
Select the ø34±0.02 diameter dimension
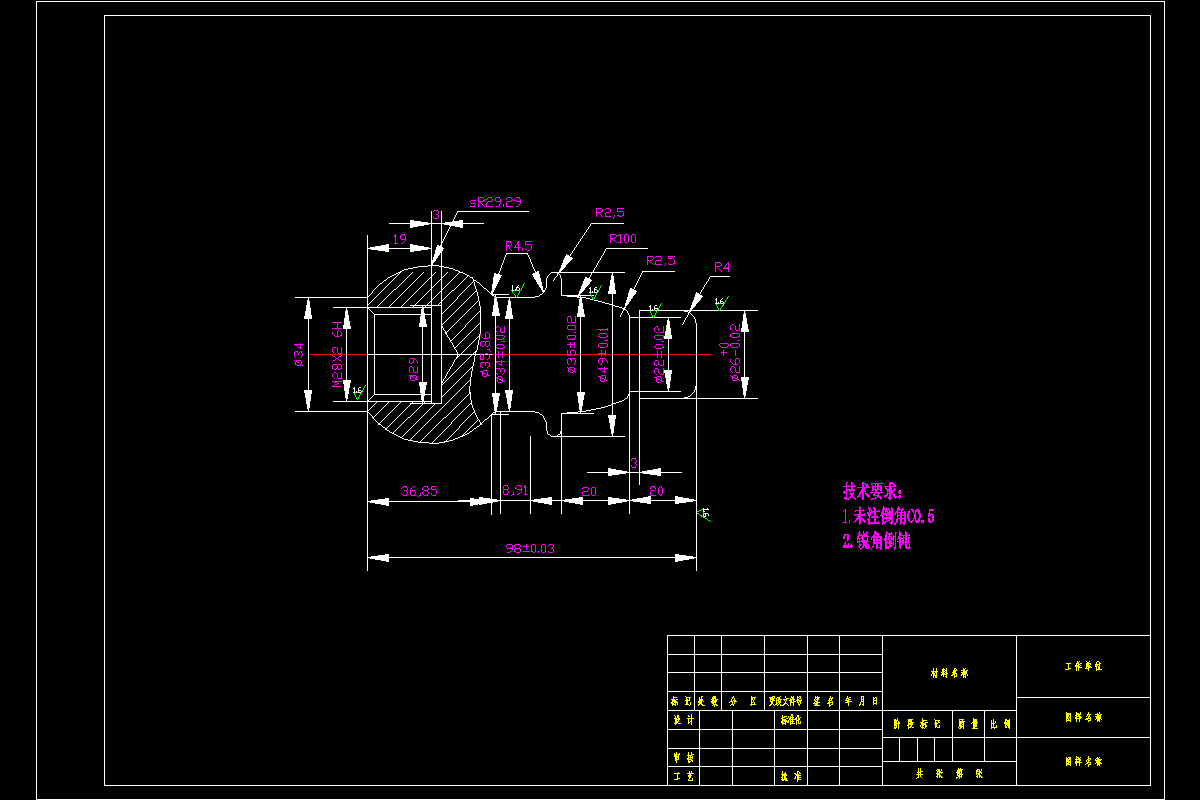coord(500,353)
